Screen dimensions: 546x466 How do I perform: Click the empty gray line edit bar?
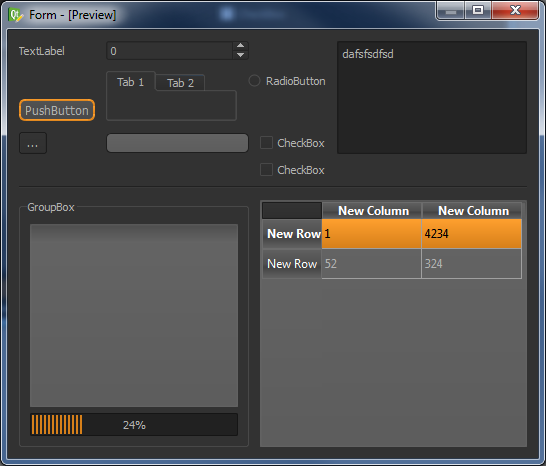[177, 143]
